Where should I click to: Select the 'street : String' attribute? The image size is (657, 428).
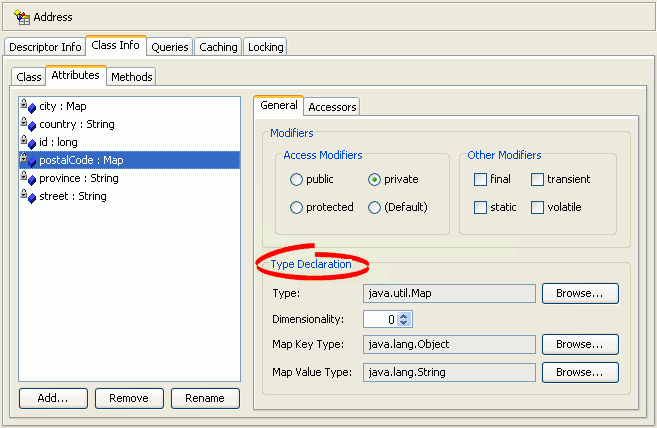pyautogui.click(x=129, y=196)
